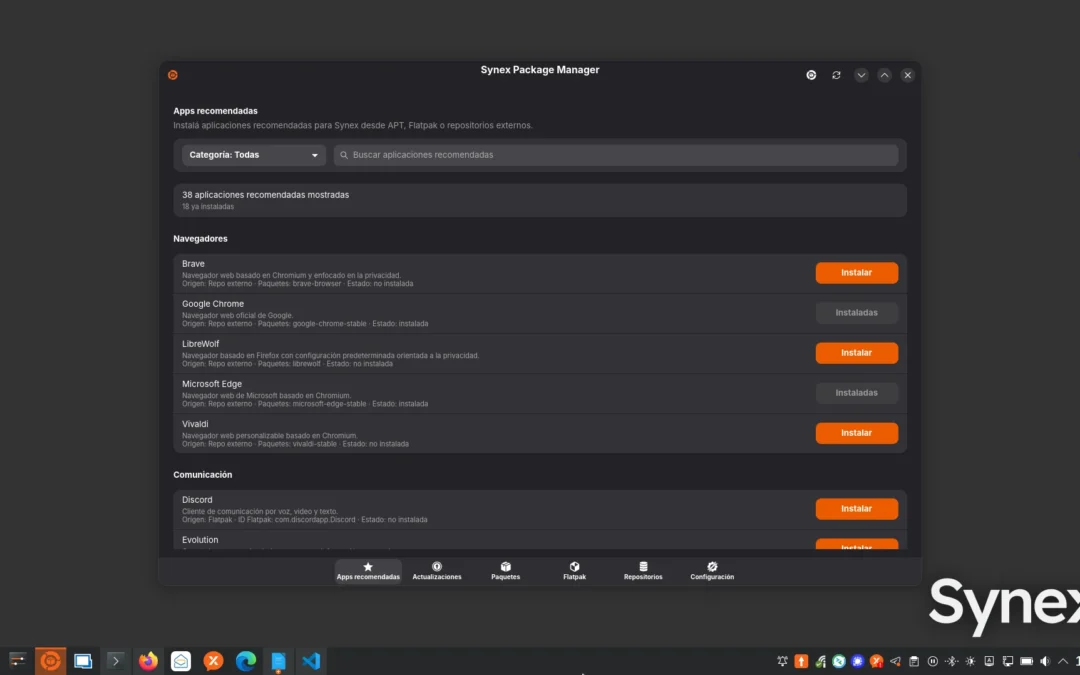Image resolution: width=1080 pixels, height=675 pixels.
Task: Open the desktop window icon in taskbar
Action: pos(83,661)
